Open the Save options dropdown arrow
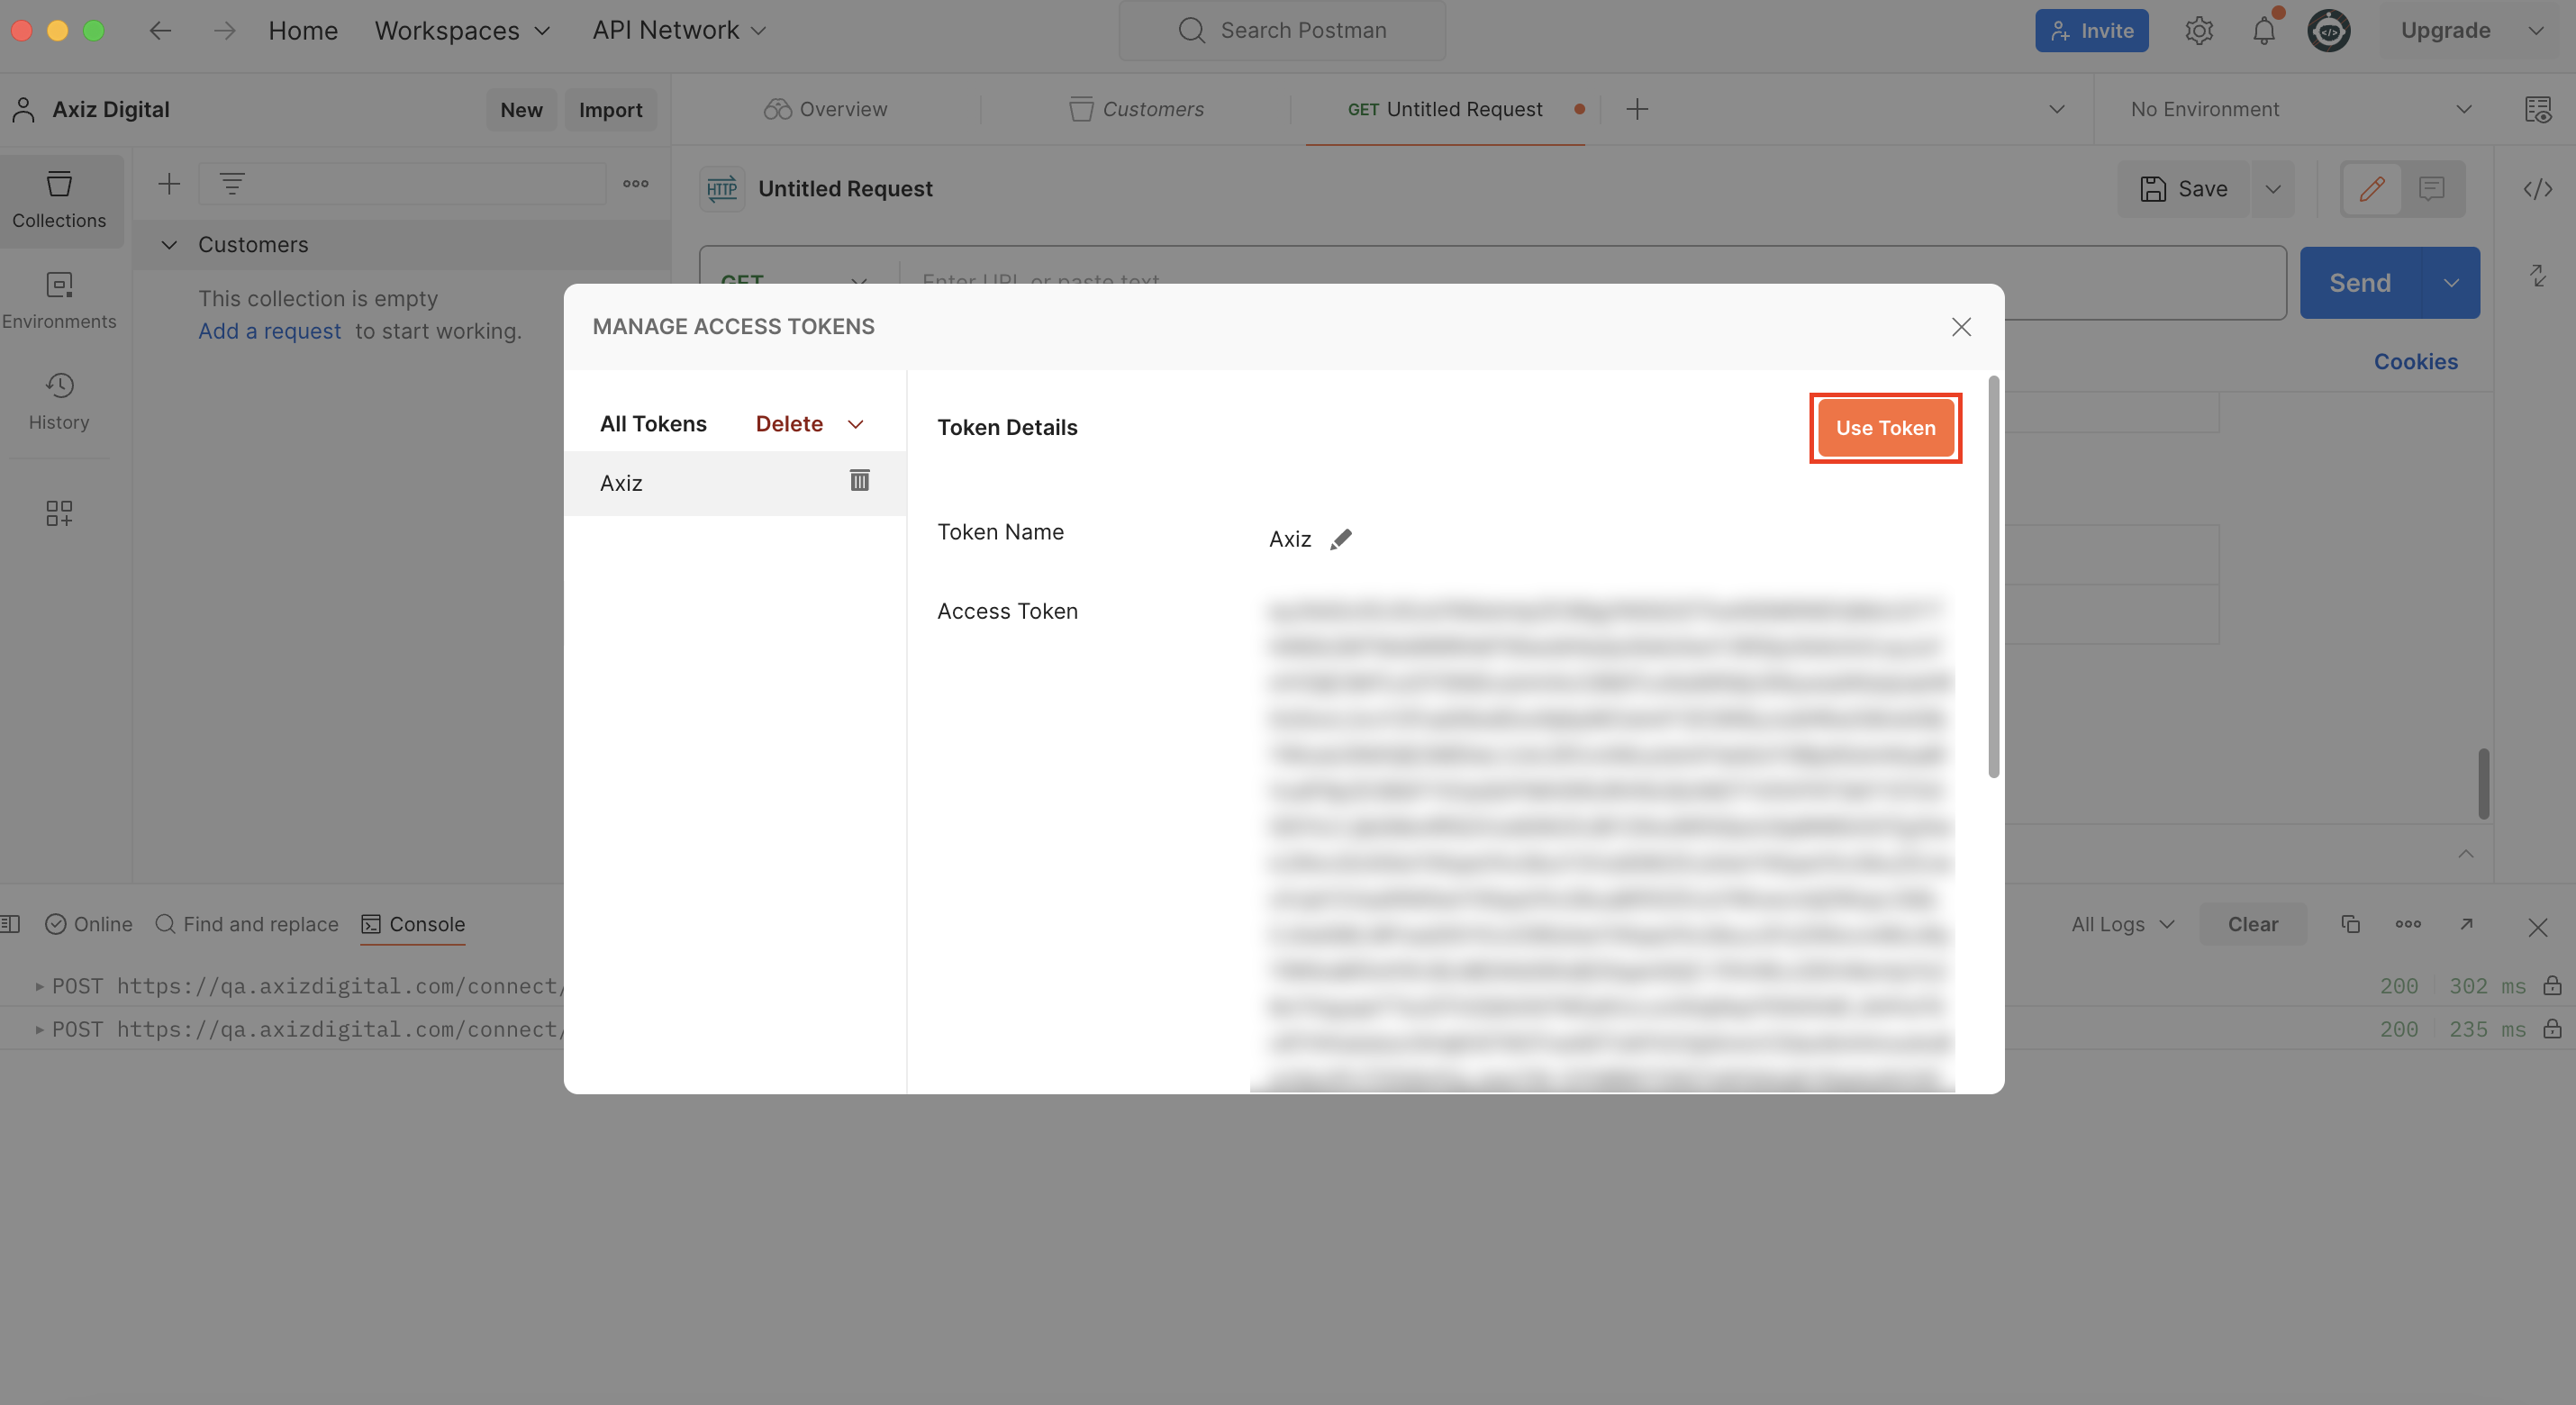Screen dimensions: 2576x1405 coord(2273,189)
